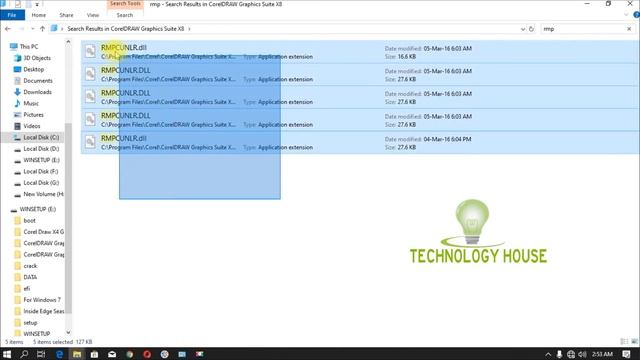Open the efi folder
This screenshot has height=360, width=640.
click(x=27, y=289)
